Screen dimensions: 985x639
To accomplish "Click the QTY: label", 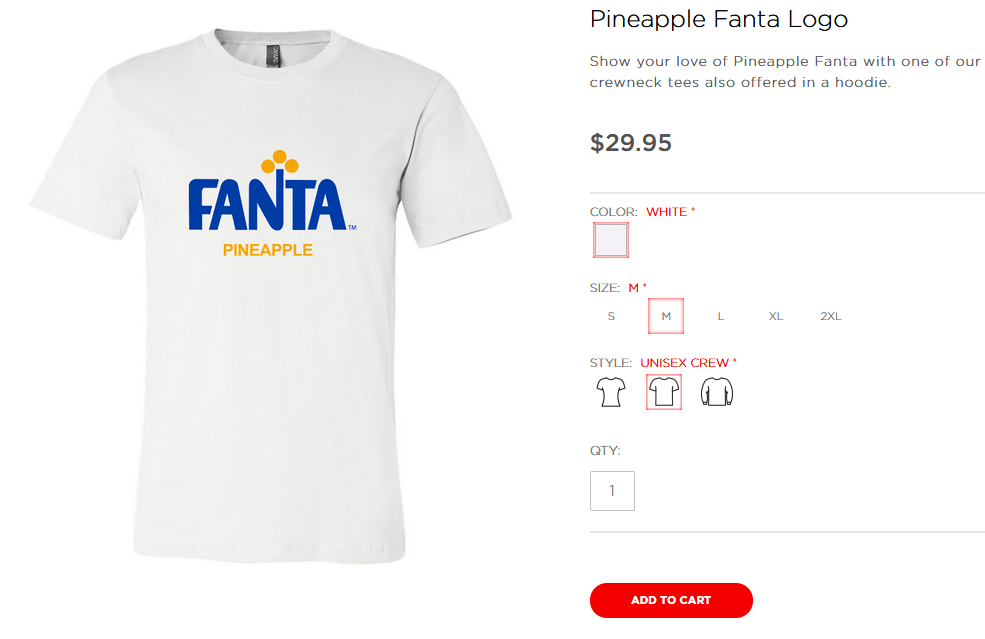I will click(x=605, y=451).
